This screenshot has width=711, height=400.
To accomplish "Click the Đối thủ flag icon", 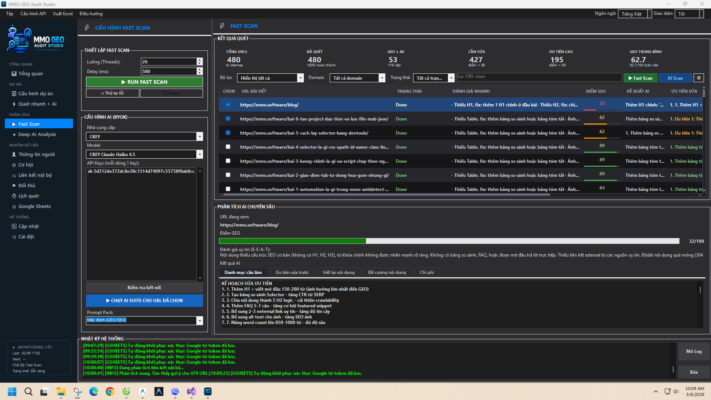I will point(14,185).
